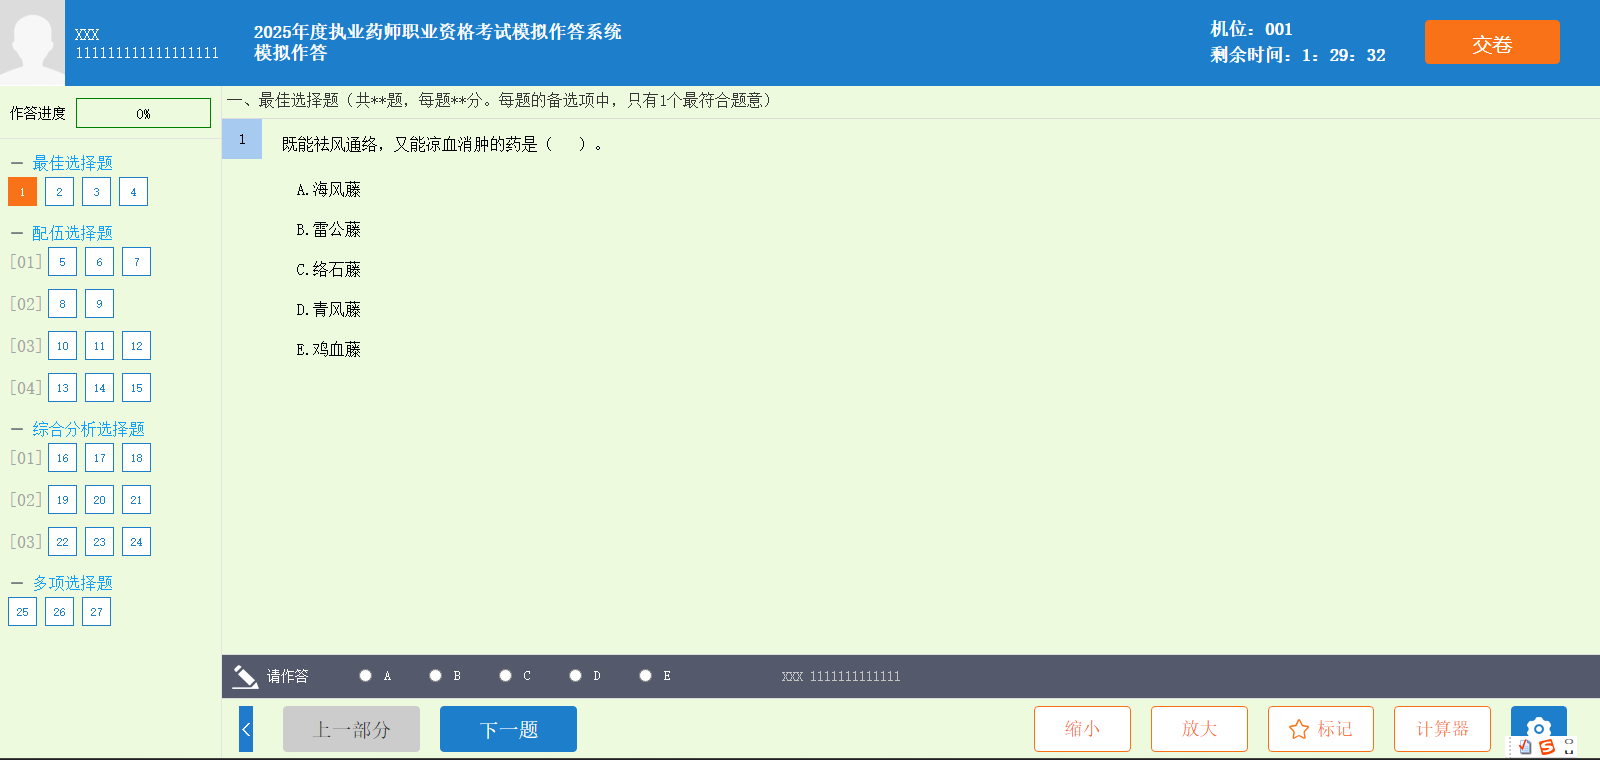Submit exam with 交卷 button
The width and height of the screenshot is (1600, 760).
(x=1491, y=43)
